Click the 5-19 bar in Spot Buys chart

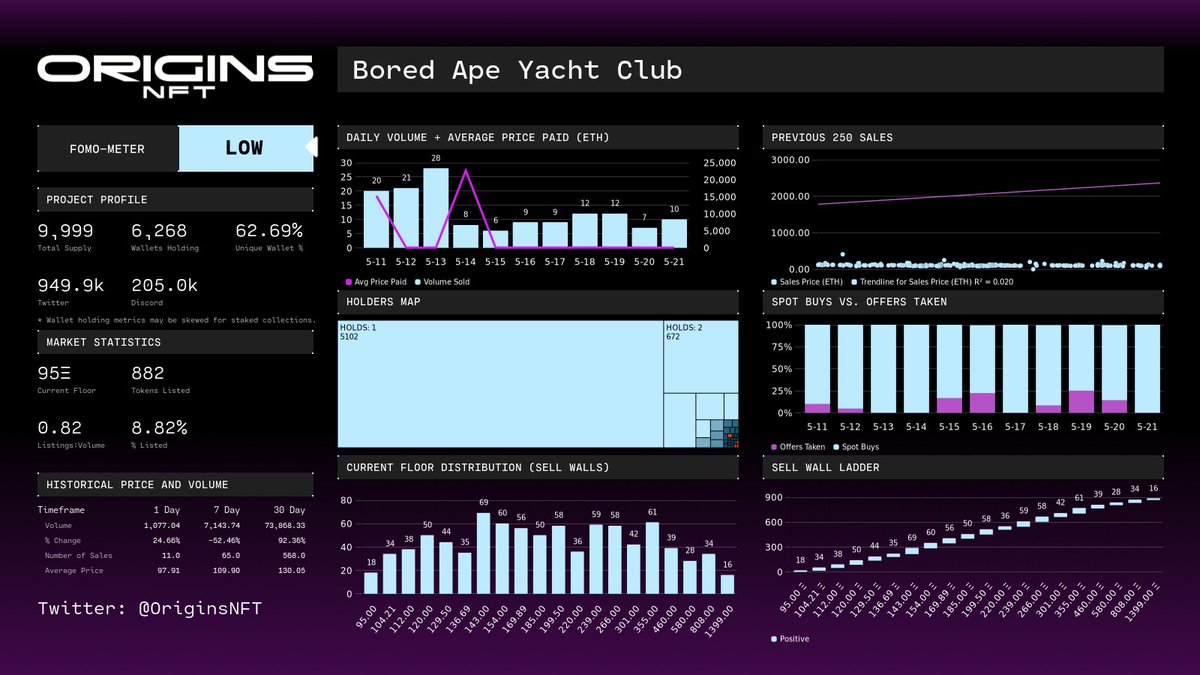pyautogui.click(x=1081, y=368)
